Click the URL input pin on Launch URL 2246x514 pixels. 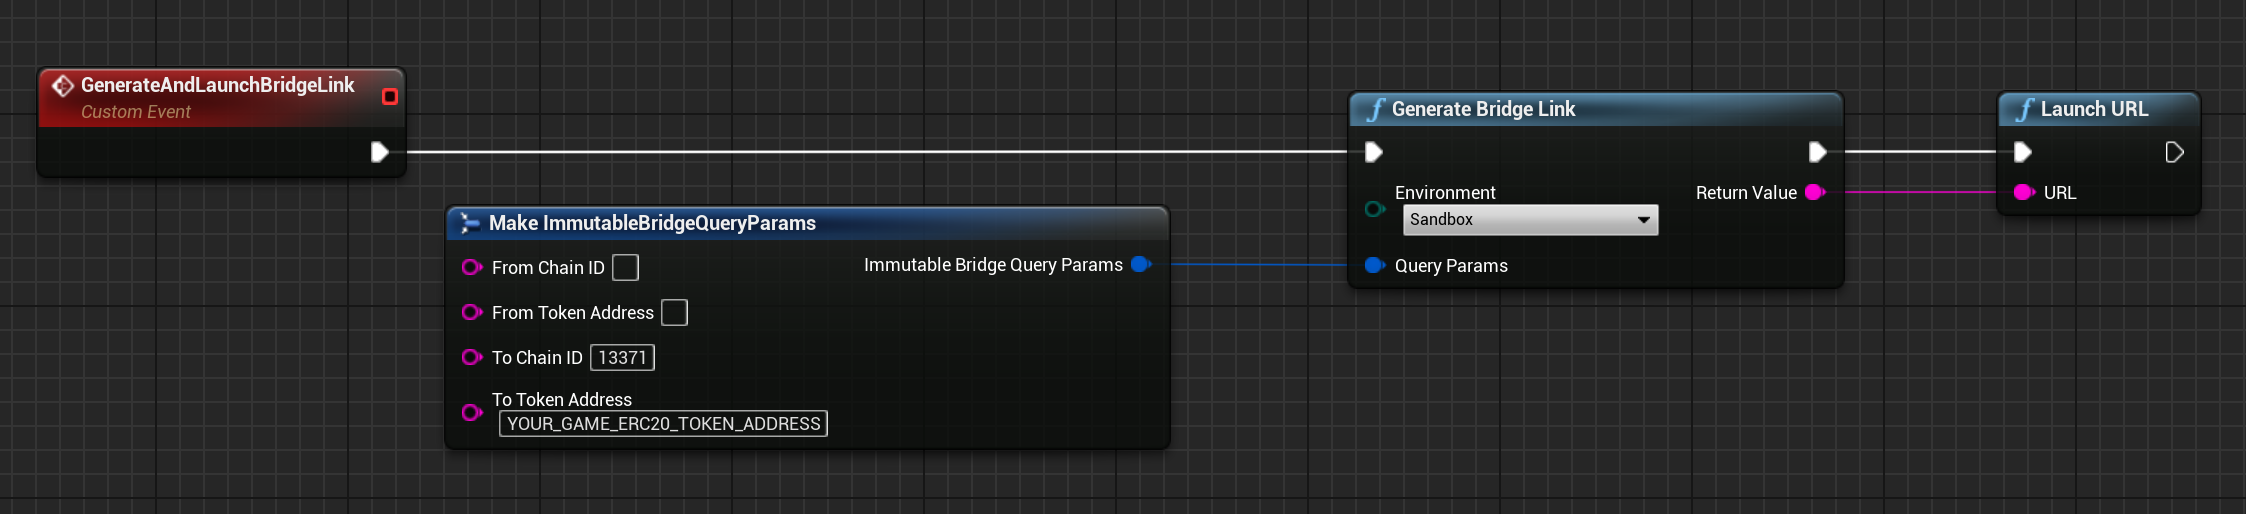pyautogui.click(x=2024, y=192)
